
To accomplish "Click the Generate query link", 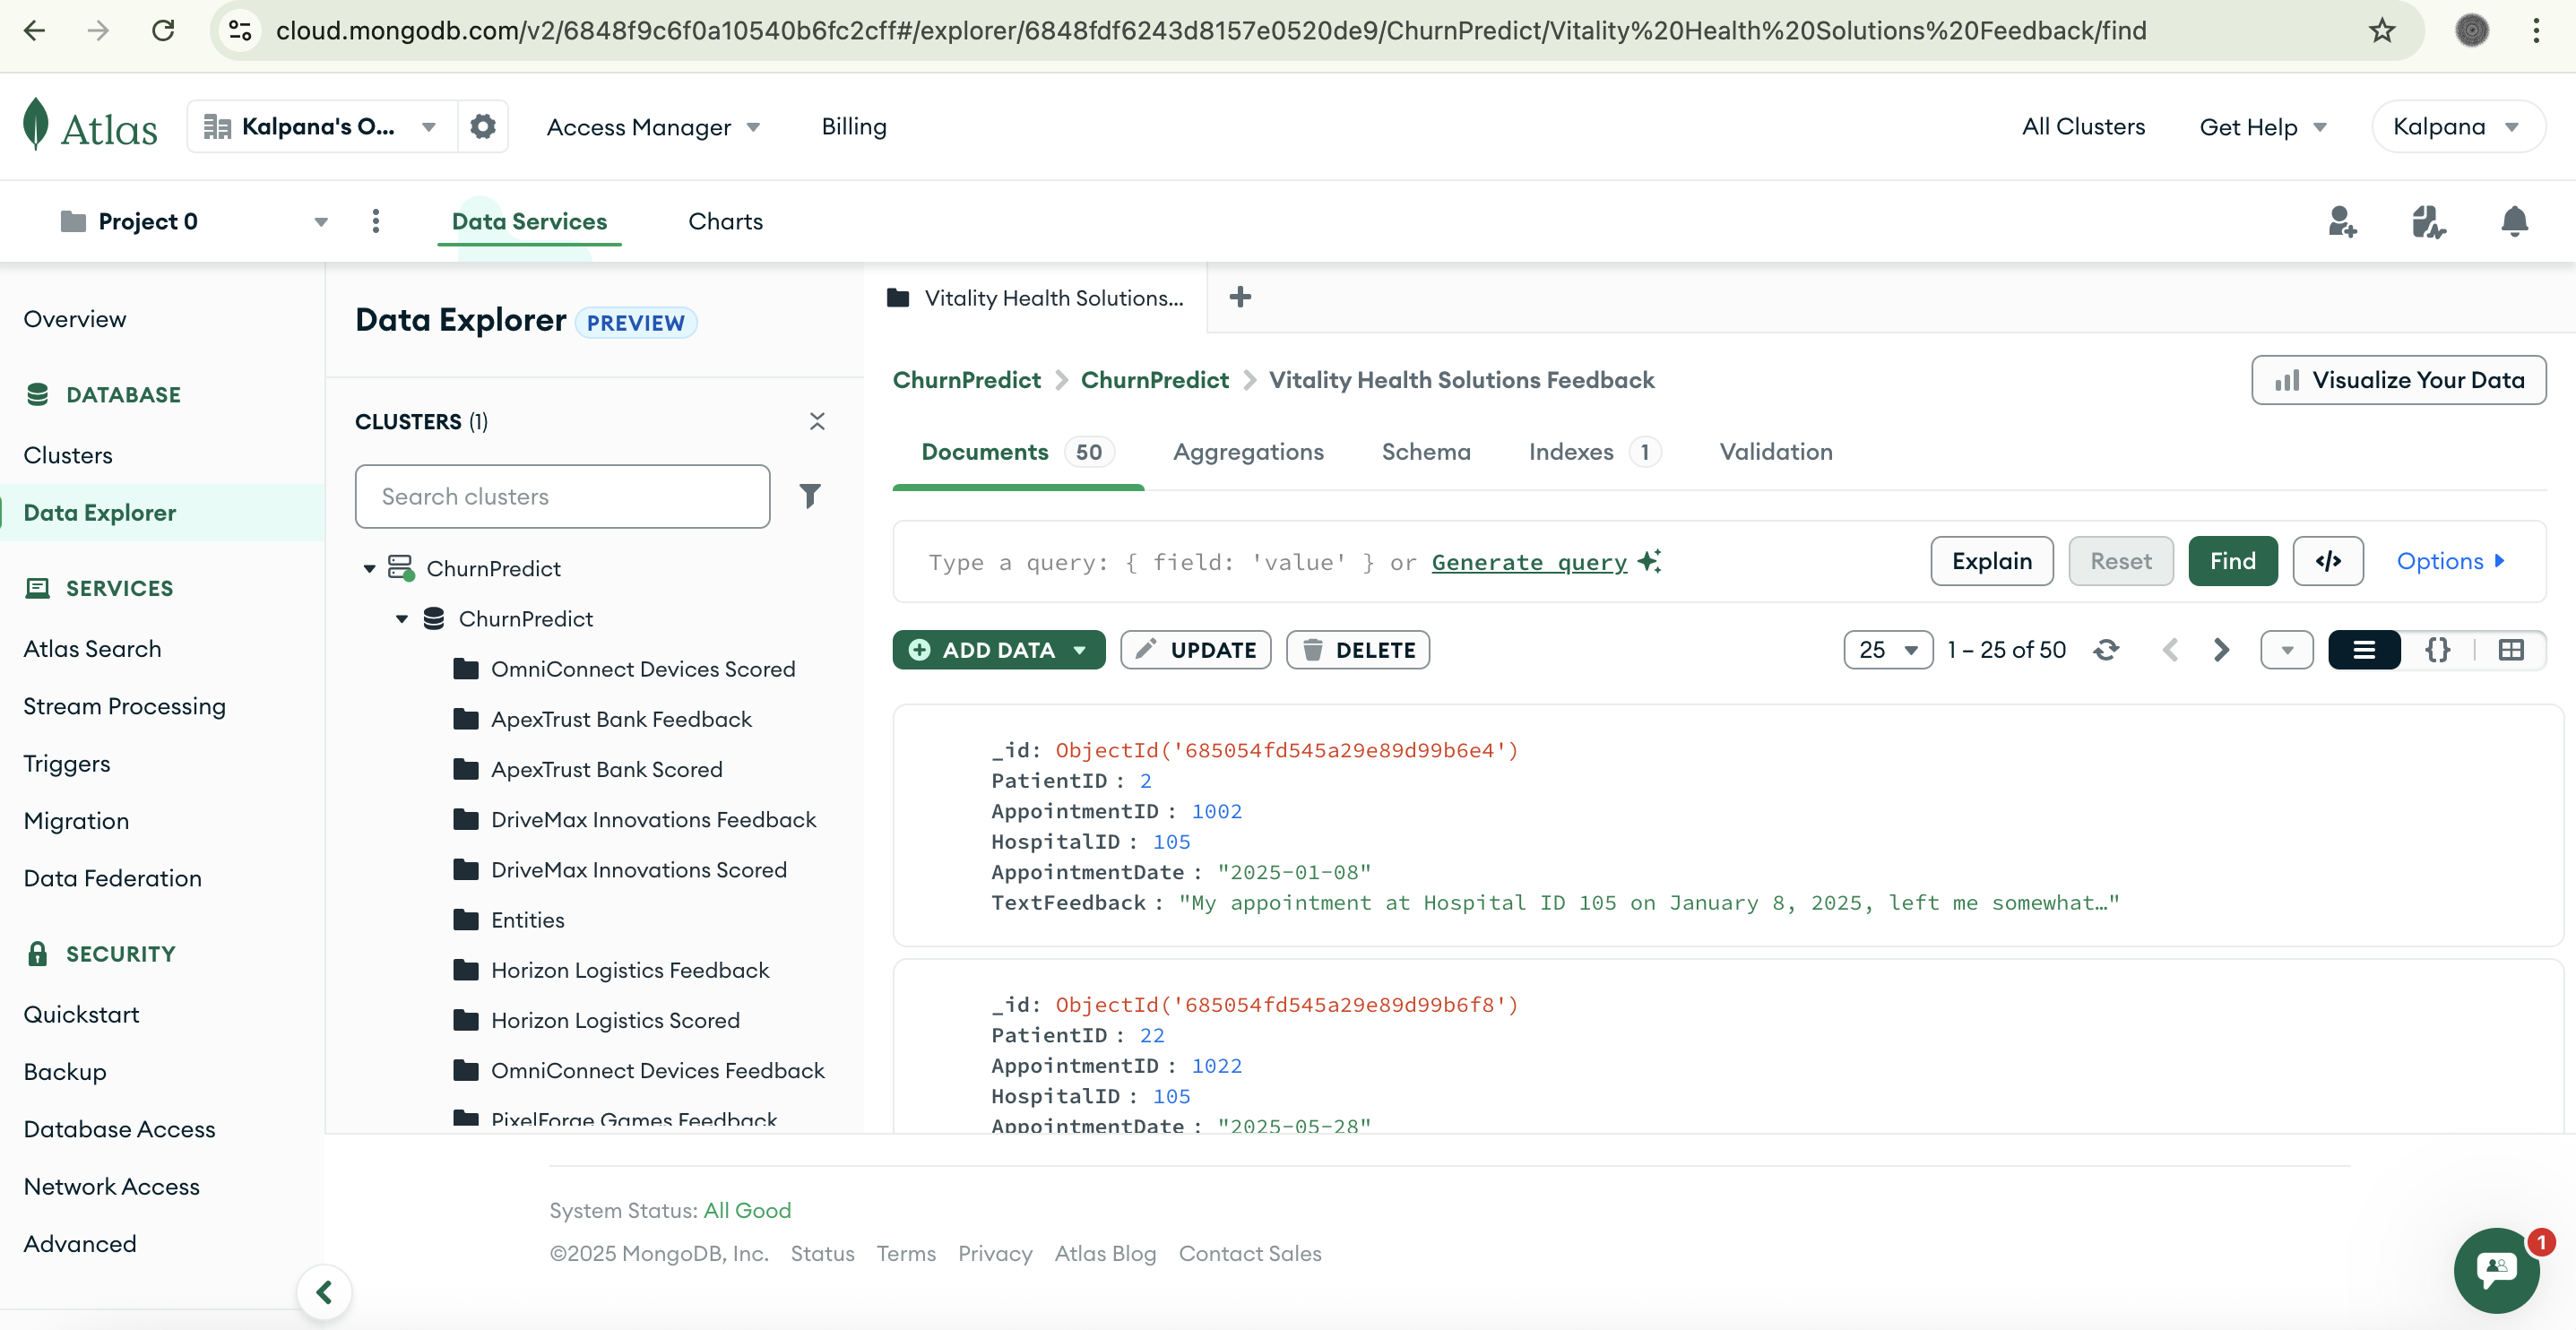I will (1529, 562).
